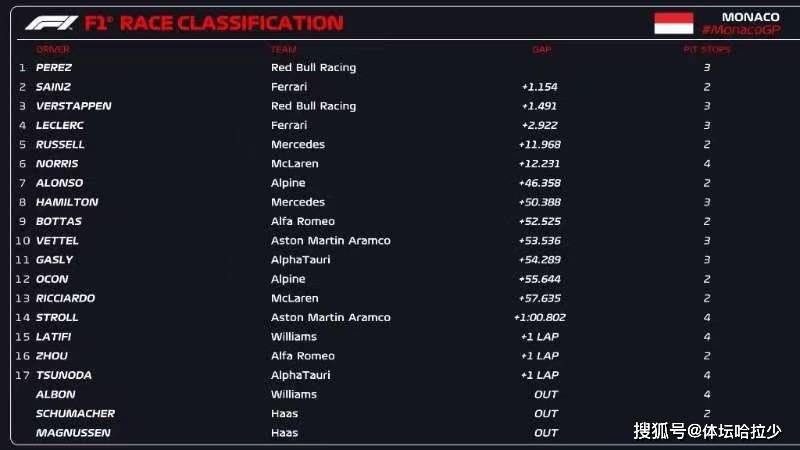800x450 pixels.
Task: Click driver name VERSTAPPEN
Action: (73, 106)
